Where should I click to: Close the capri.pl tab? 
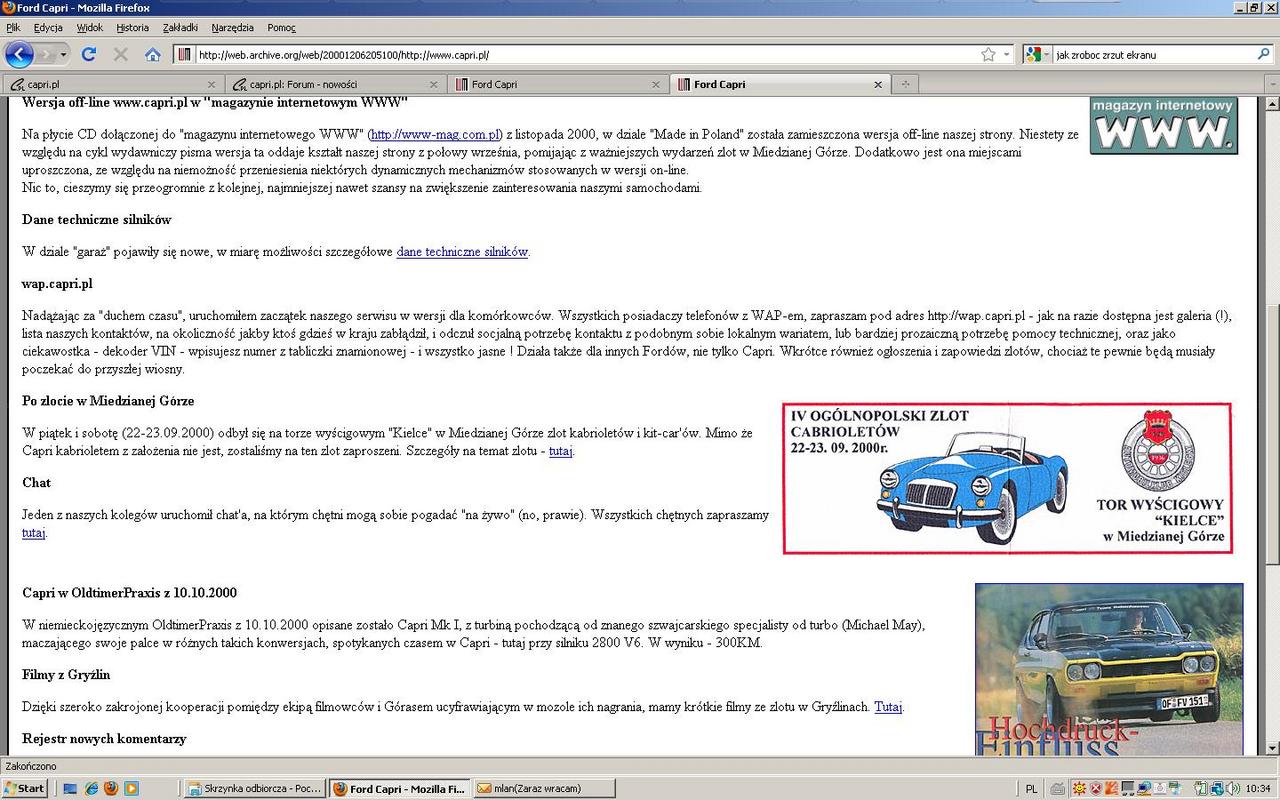pos(211,85)
